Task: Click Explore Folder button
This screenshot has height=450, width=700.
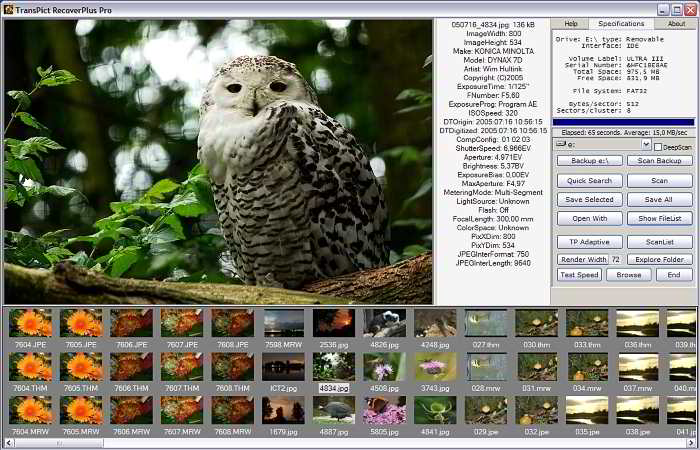Action: pos(659,259)
